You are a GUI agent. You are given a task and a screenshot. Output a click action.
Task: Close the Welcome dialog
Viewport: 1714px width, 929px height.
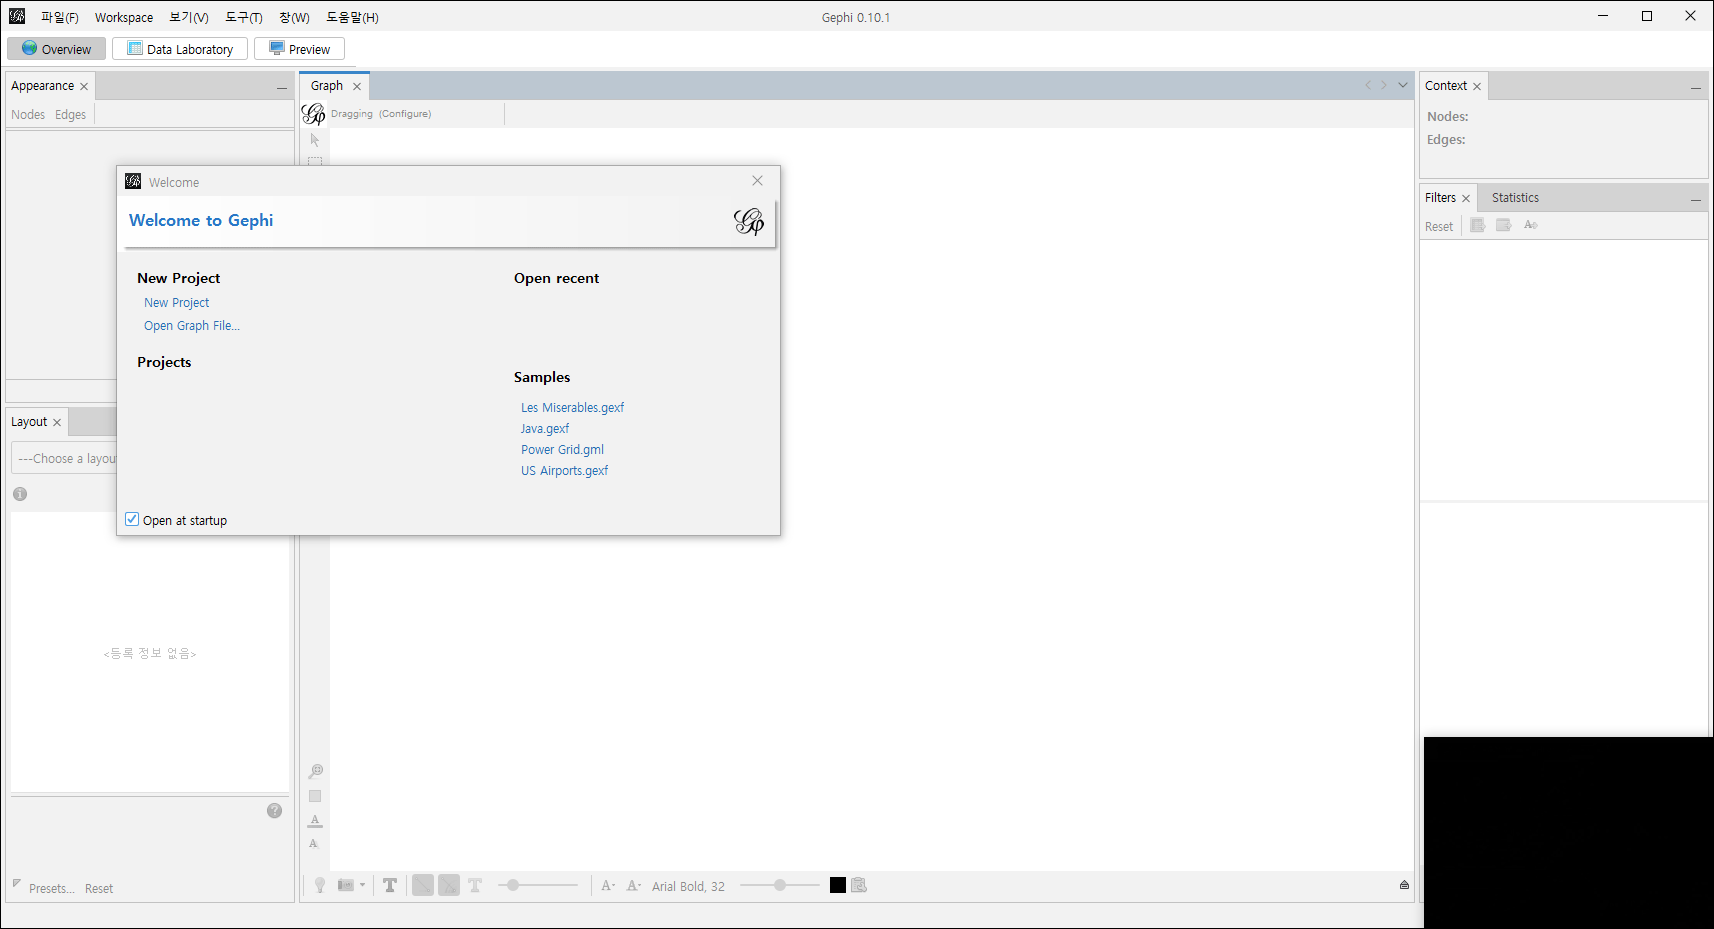(758, 181)
